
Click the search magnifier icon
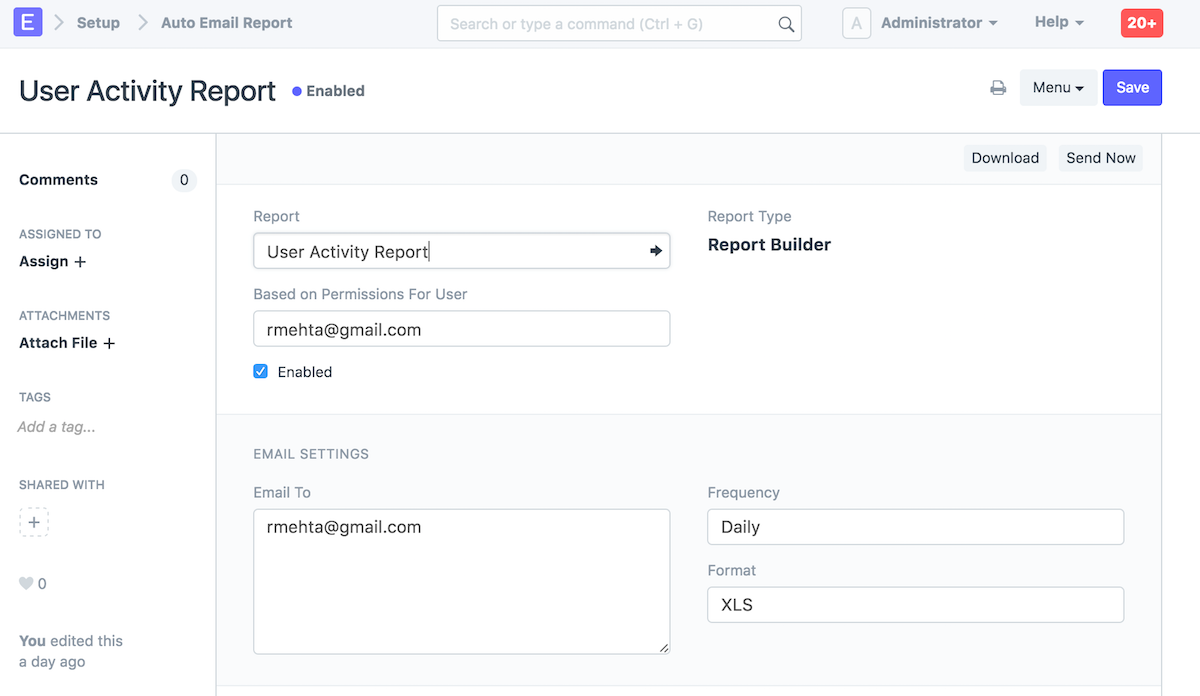(x=786, y=24)
